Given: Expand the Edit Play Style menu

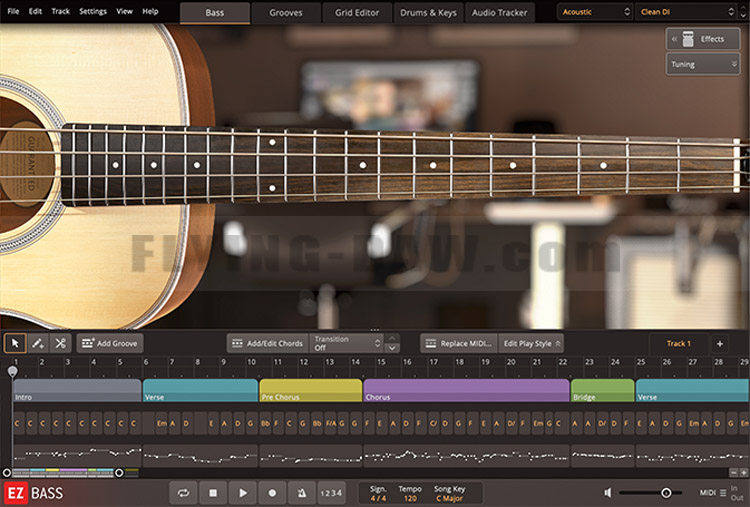Looking at the screenshot, I should 531,343.
